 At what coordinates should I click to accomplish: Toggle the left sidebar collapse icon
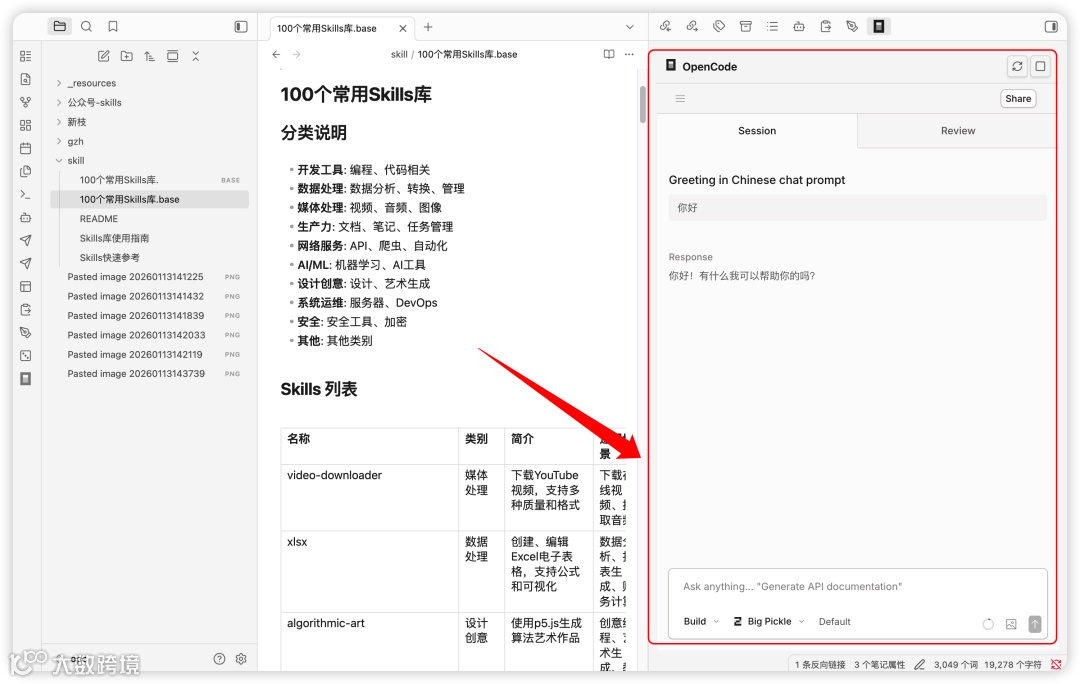pos(241,27)
